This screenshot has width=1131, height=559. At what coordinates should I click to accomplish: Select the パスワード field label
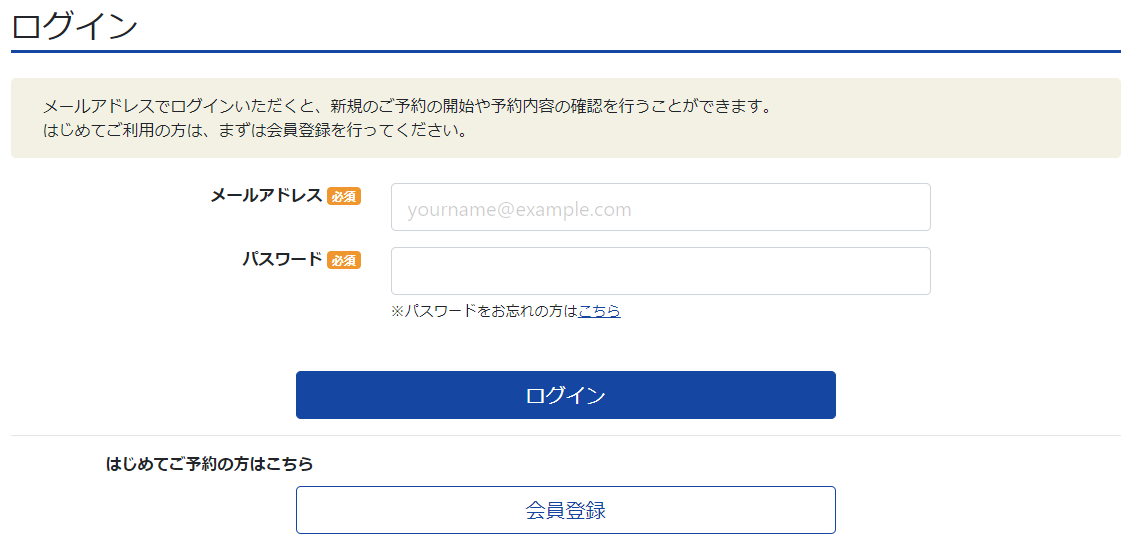[x=282, y=260]
